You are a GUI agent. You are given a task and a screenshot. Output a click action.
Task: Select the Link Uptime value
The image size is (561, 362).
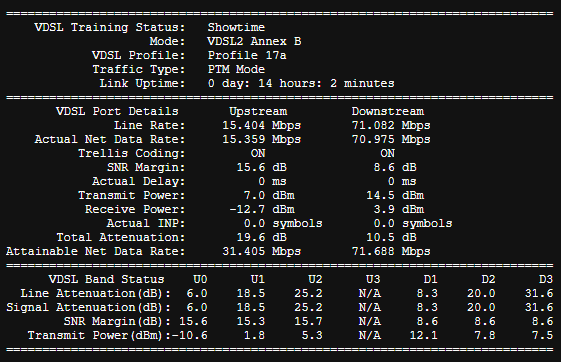301,83
